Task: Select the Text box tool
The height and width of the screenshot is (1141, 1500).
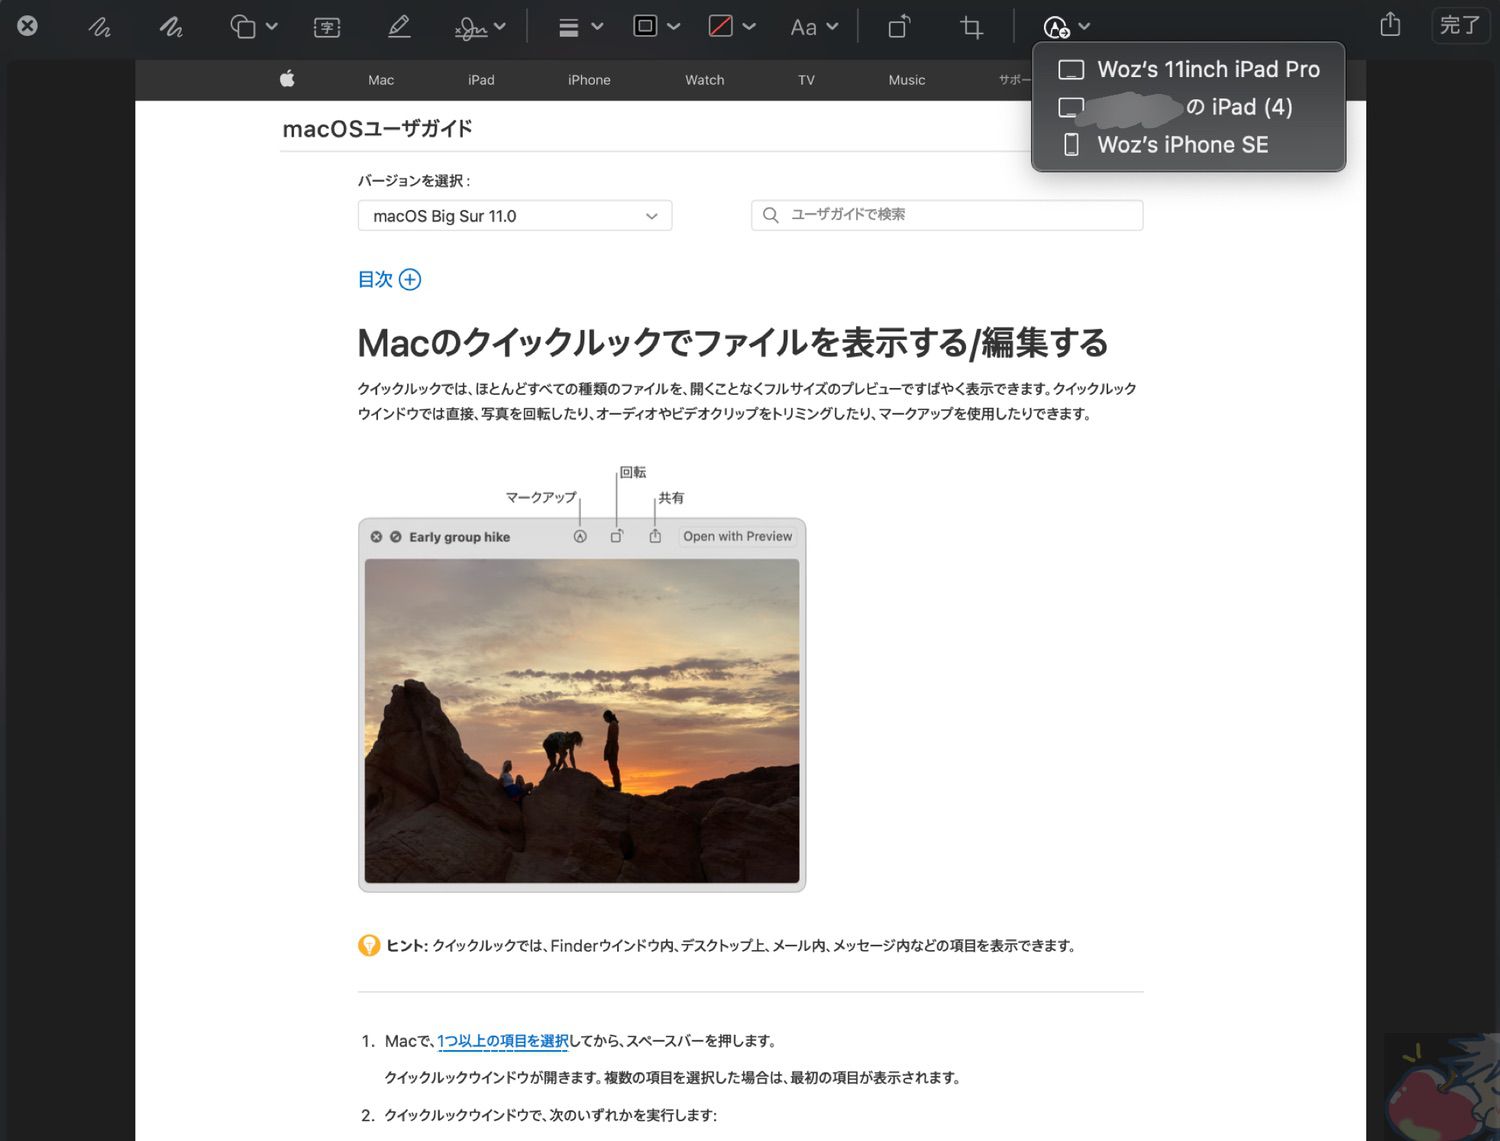Action: 327,27
